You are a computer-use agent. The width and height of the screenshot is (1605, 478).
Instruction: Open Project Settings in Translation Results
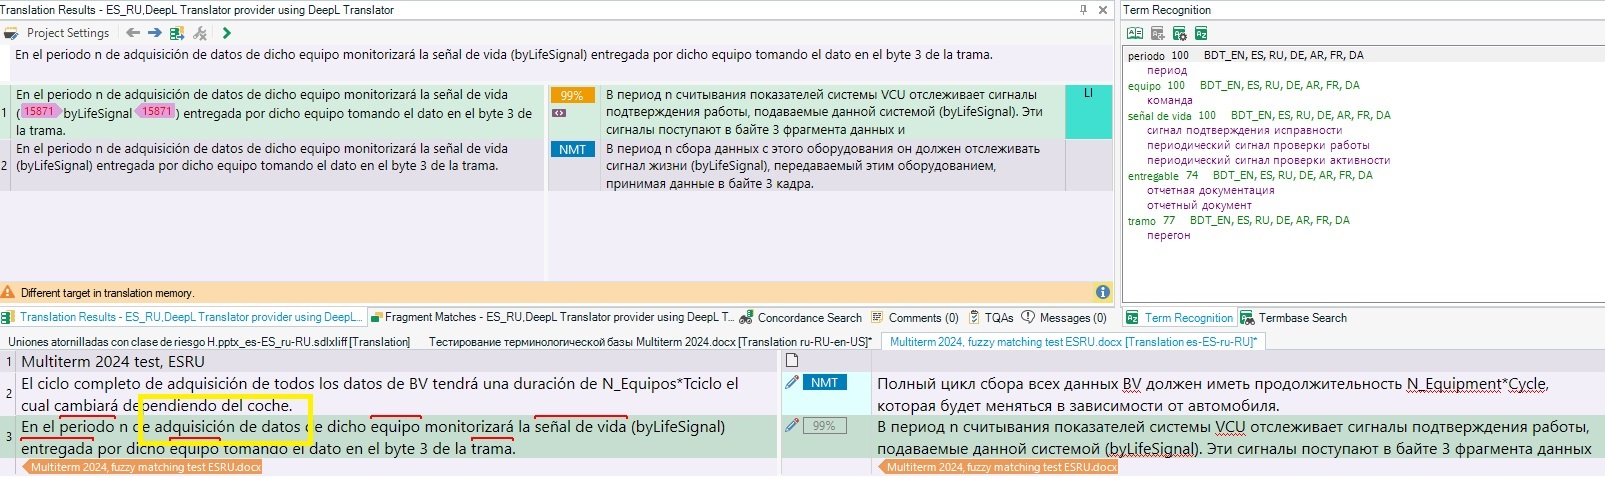coord(57,33)
